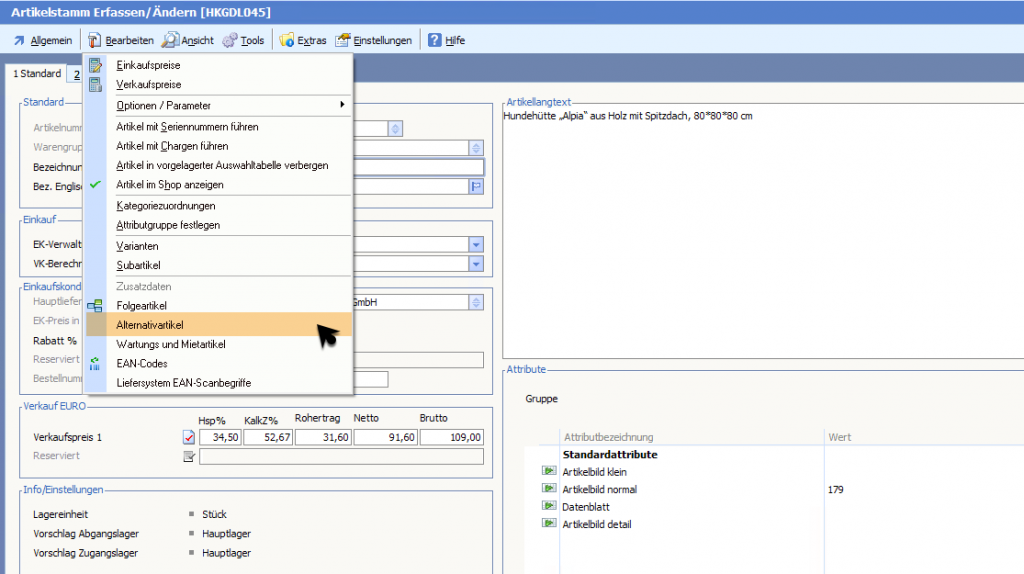The width and height of the screenshot is (1024, 574).
Task: Click the EAN-Codes barcode icon
Action: 96,364
